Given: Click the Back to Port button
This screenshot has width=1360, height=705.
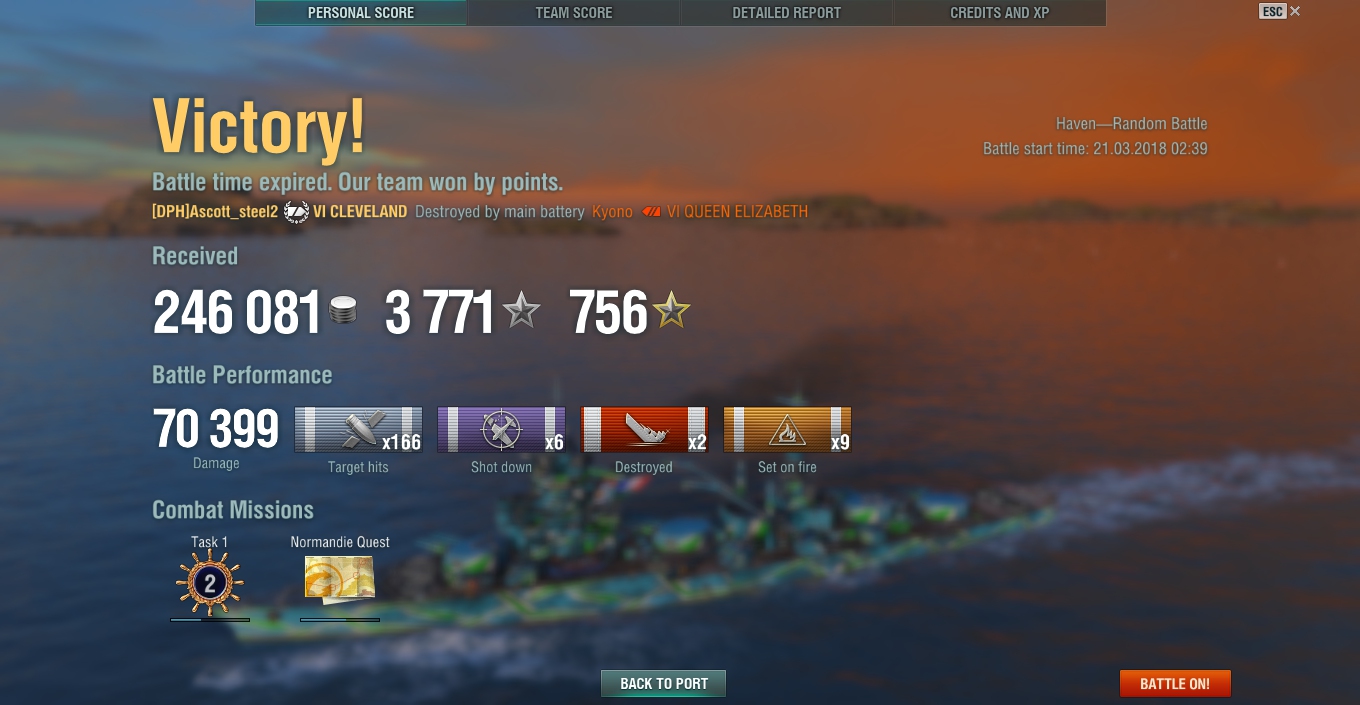Looking at the screenshot, I should [x=663, y=684].
